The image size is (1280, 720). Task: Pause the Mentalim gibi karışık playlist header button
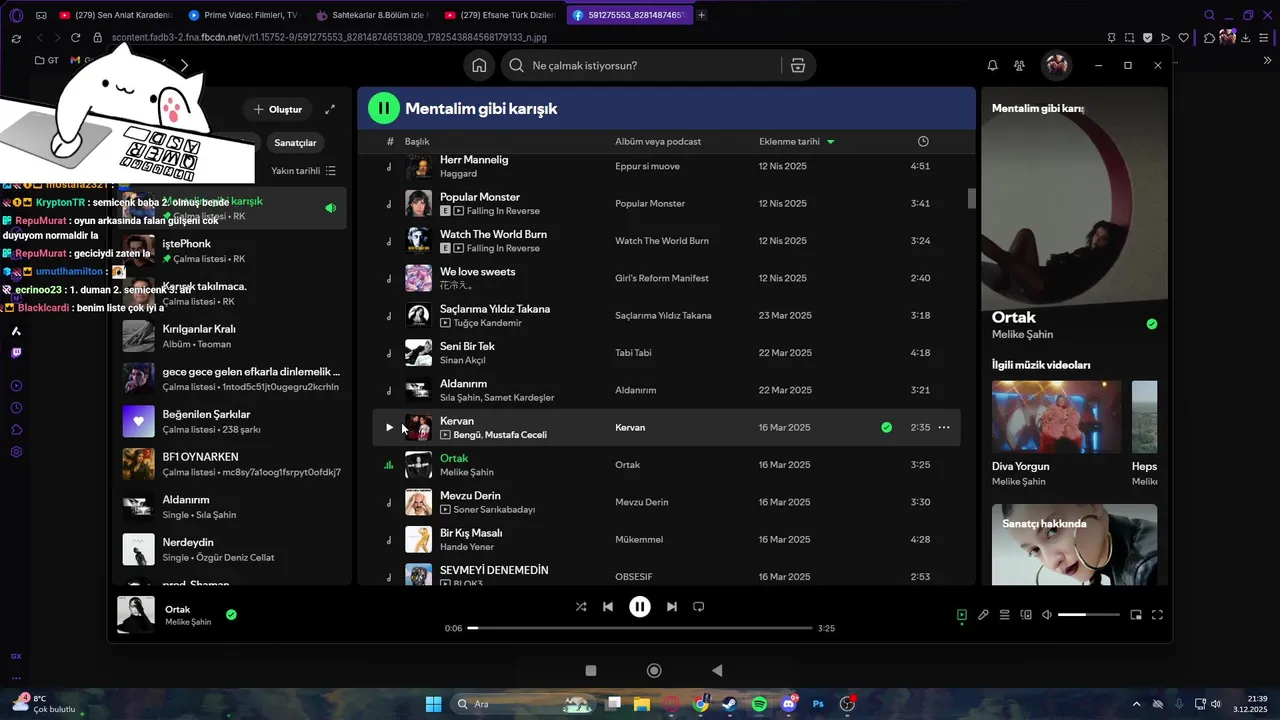point(384,108)
